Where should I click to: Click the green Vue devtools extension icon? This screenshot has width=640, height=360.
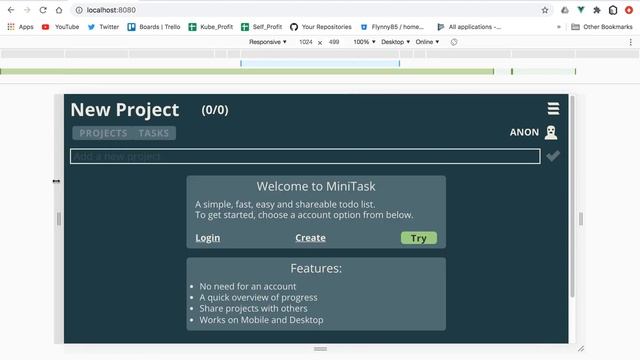click(x=581, y=10)
